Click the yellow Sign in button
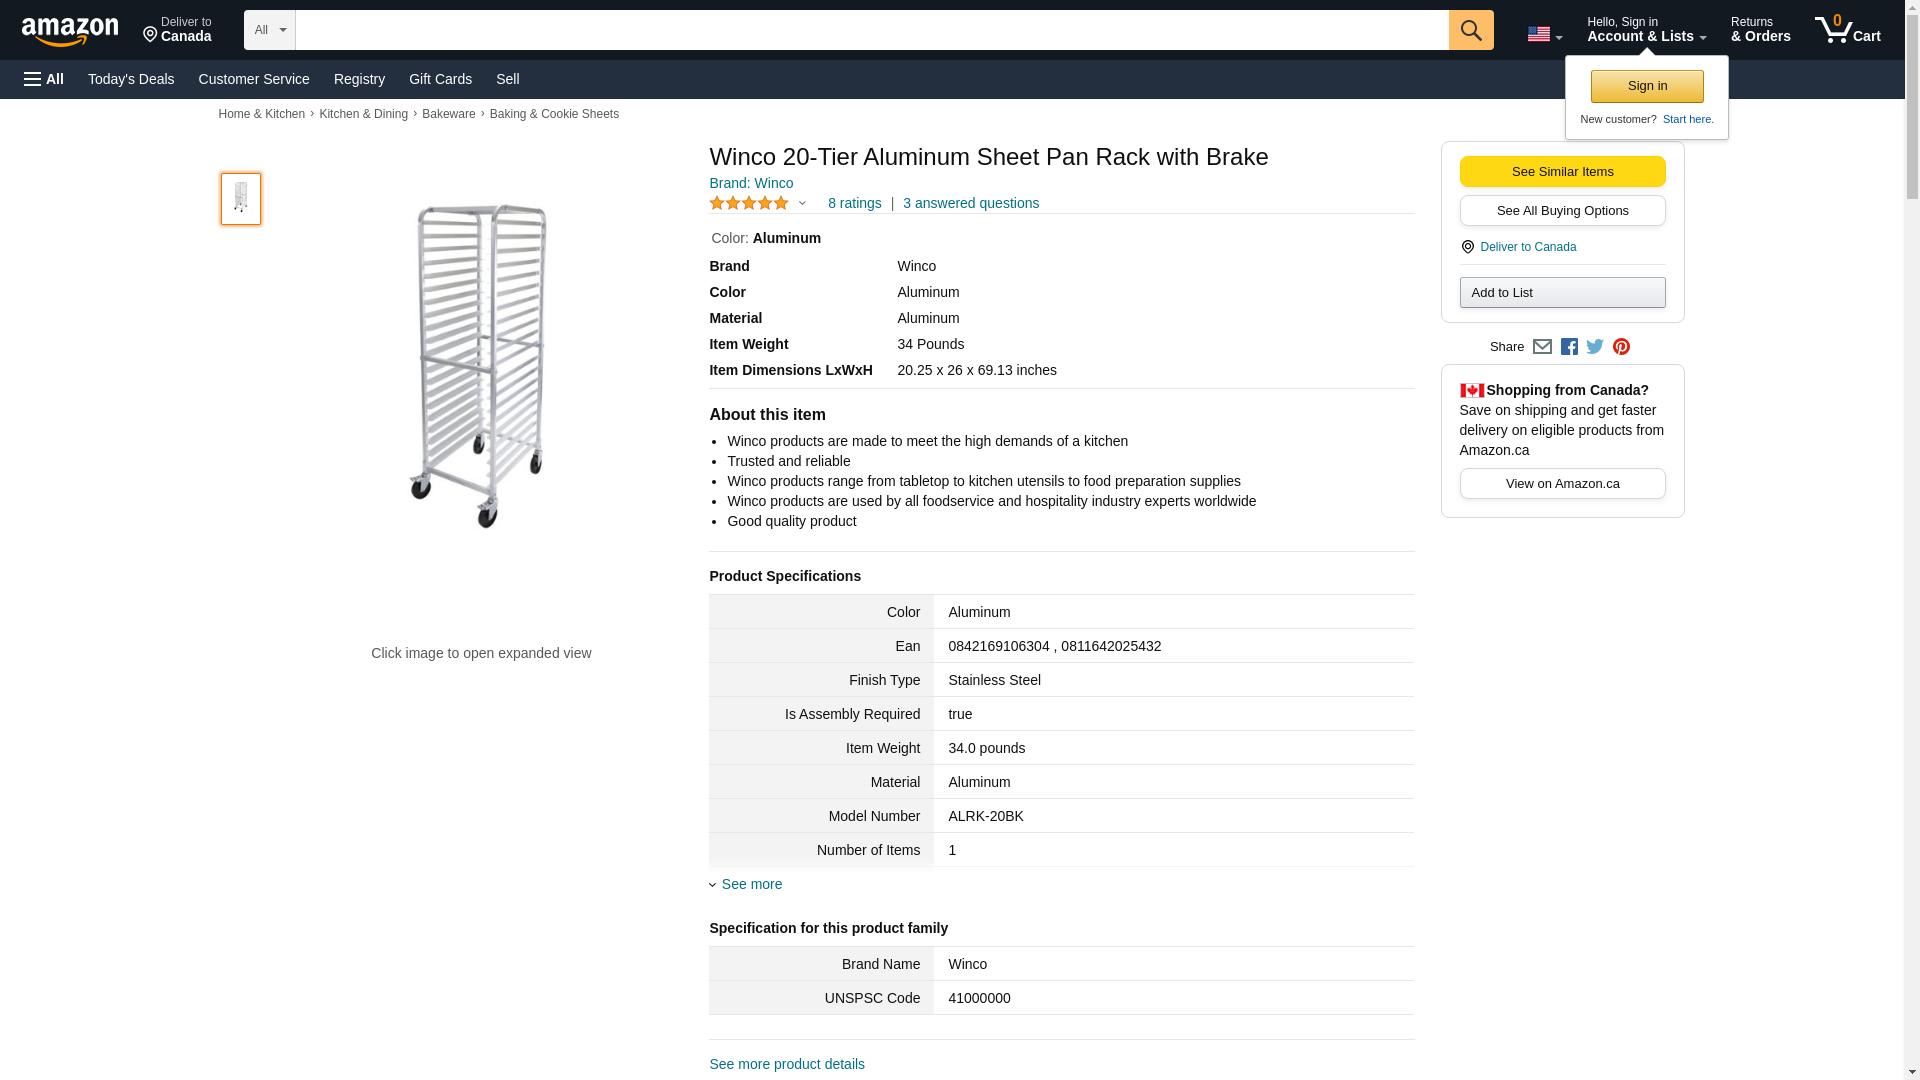The width and height of the screenshot is (1920, 1080). tap(1647, 86)
